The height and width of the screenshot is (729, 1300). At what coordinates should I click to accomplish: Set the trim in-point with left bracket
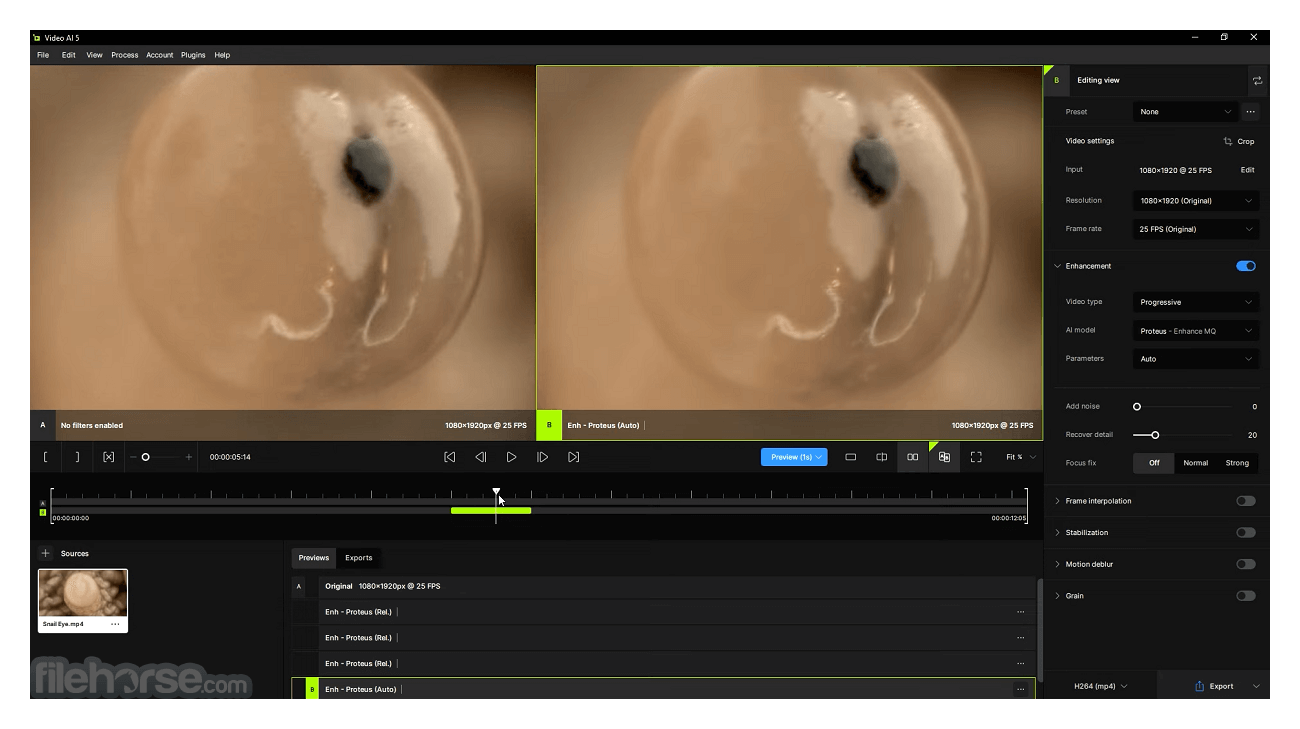pos(45,457)
